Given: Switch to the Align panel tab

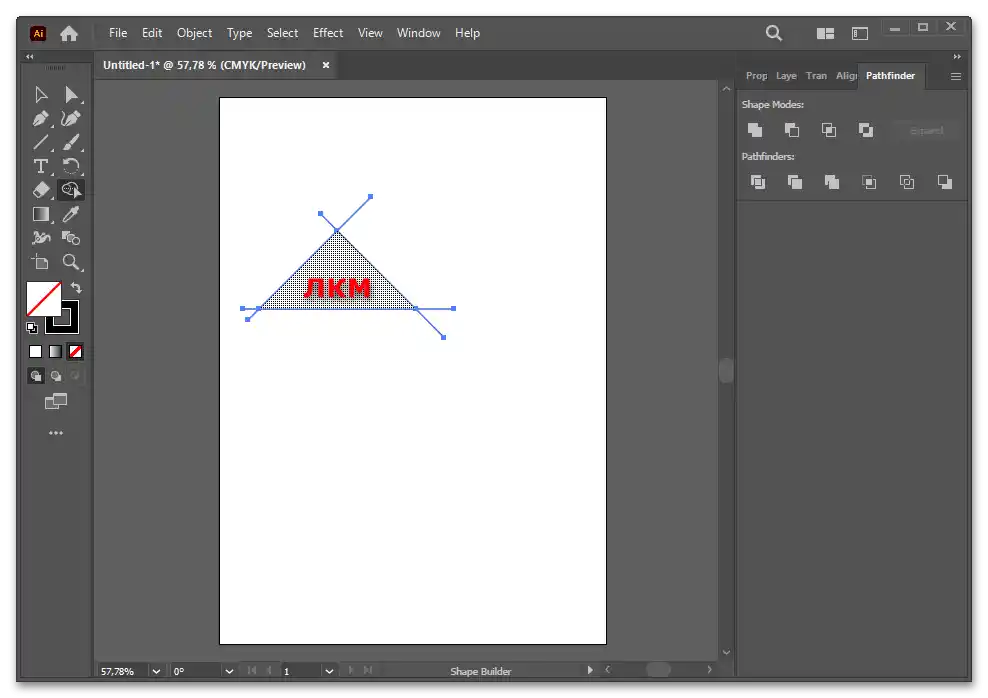Looking at the screenshot, I should [846, 76].
